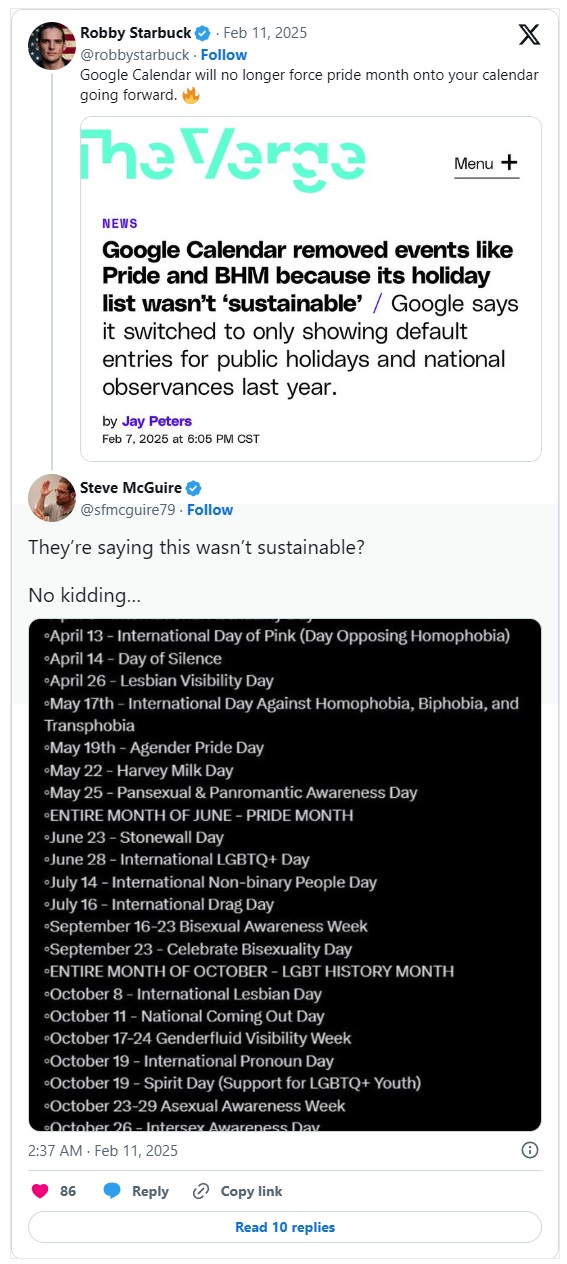Screen dimensions: 567x1264
Task: Open The Verge Menu
Action: (487, 164)
